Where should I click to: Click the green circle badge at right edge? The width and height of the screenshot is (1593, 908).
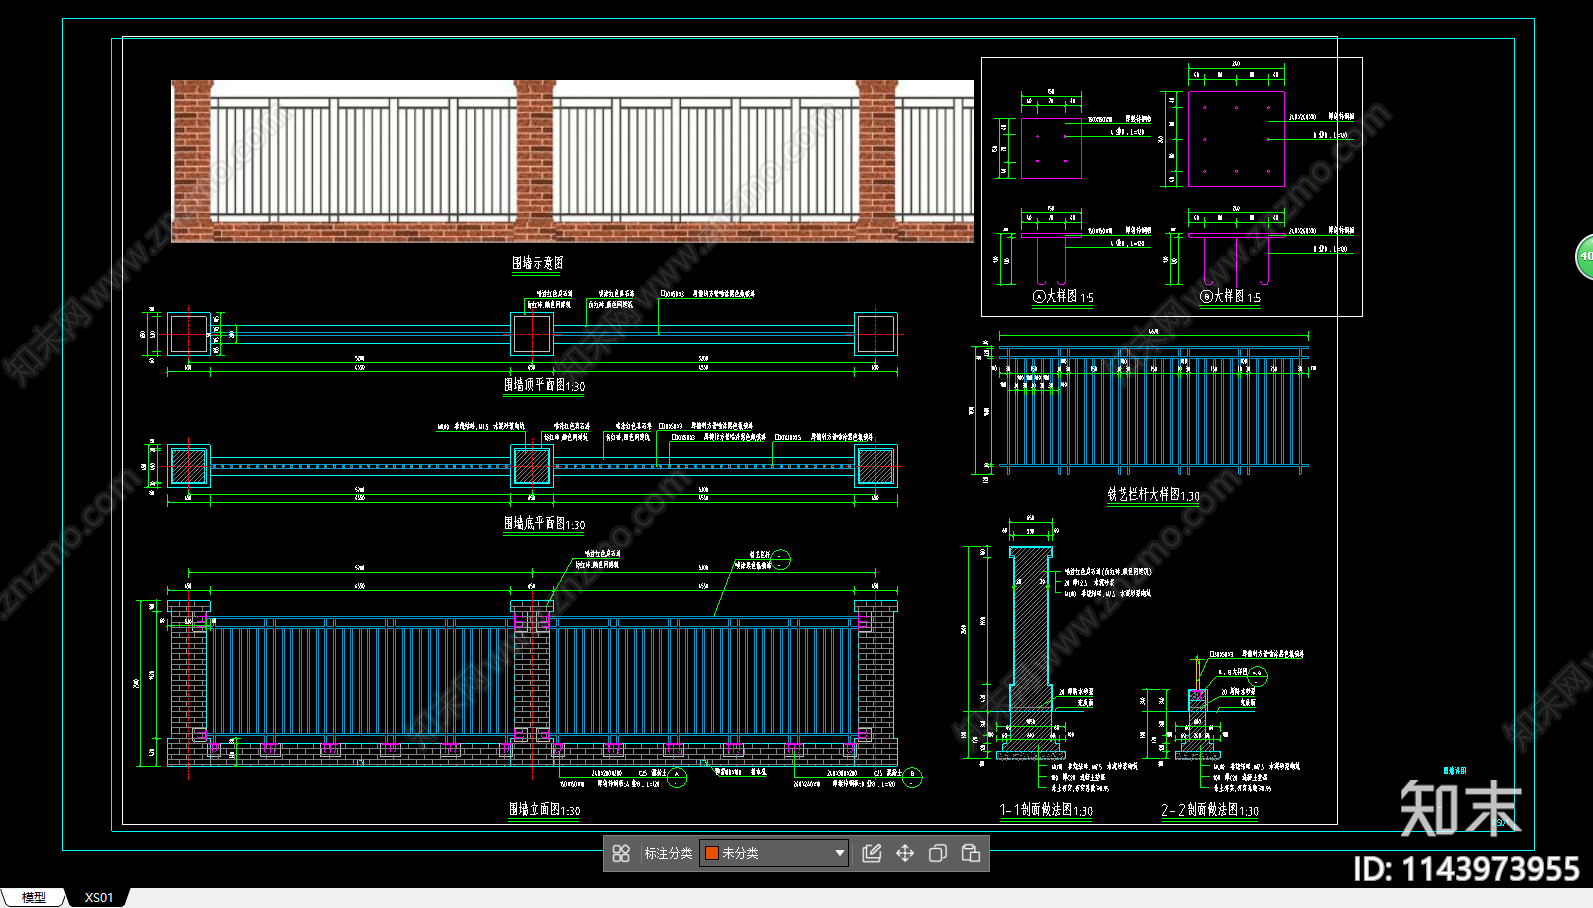[1584, 256]
